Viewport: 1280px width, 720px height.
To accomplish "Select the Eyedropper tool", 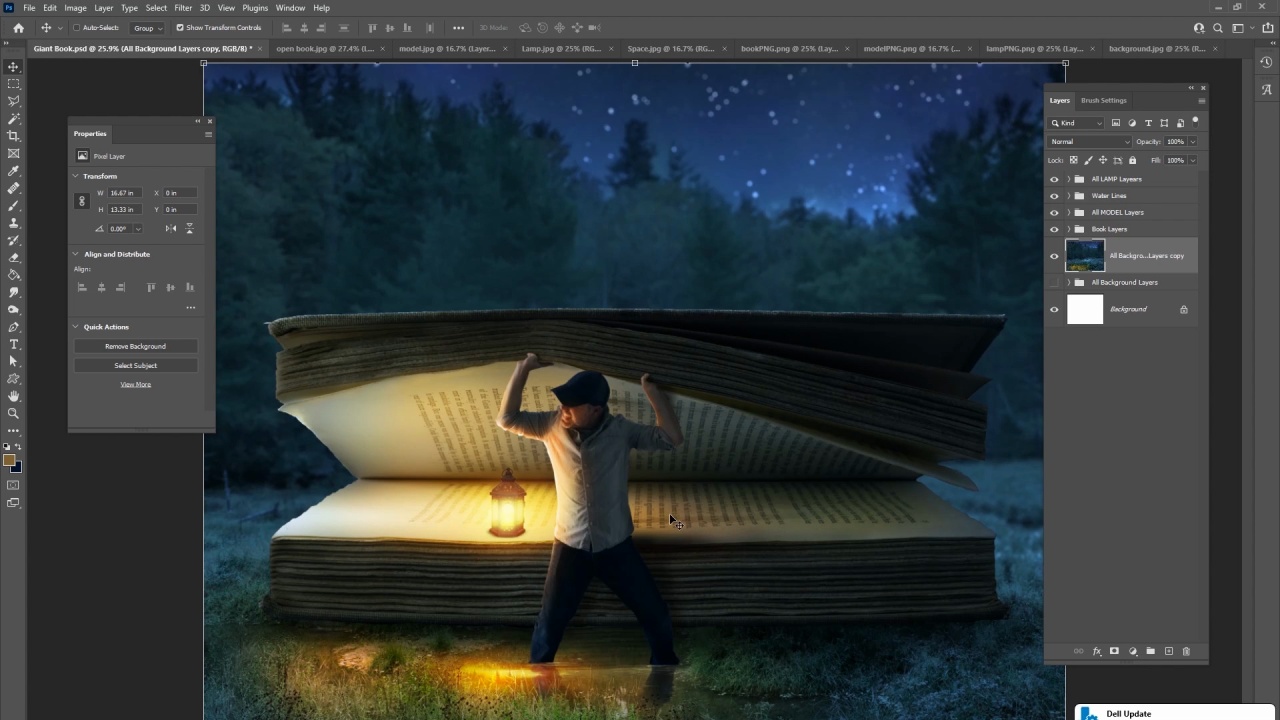I will [13, 171].
